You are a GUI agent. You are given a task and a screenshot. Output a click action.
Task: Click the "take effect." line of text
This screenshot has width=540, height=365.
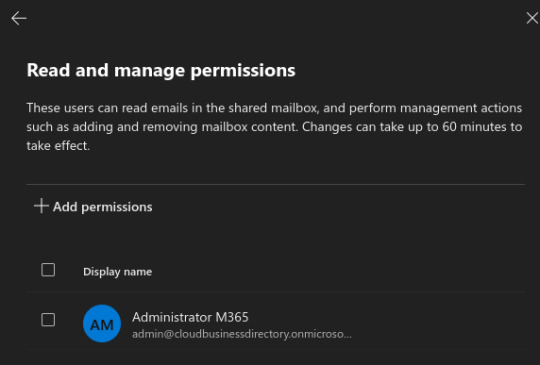58,146
